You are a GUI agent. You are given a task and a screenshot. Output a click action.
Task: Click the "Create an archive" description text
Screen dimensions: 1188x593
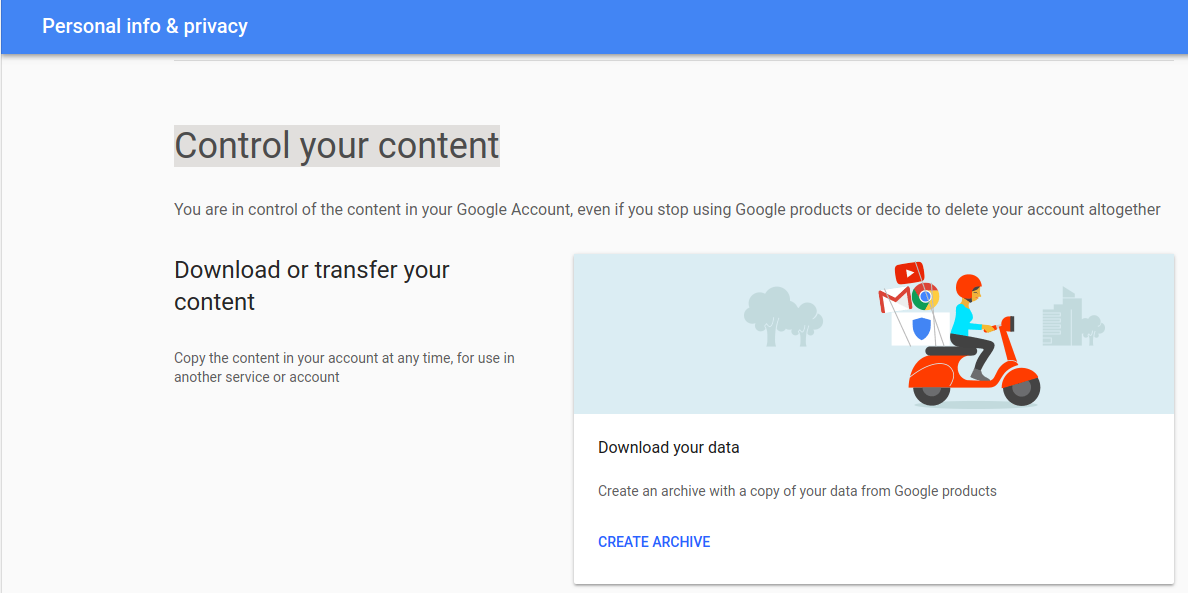(797, 491)
